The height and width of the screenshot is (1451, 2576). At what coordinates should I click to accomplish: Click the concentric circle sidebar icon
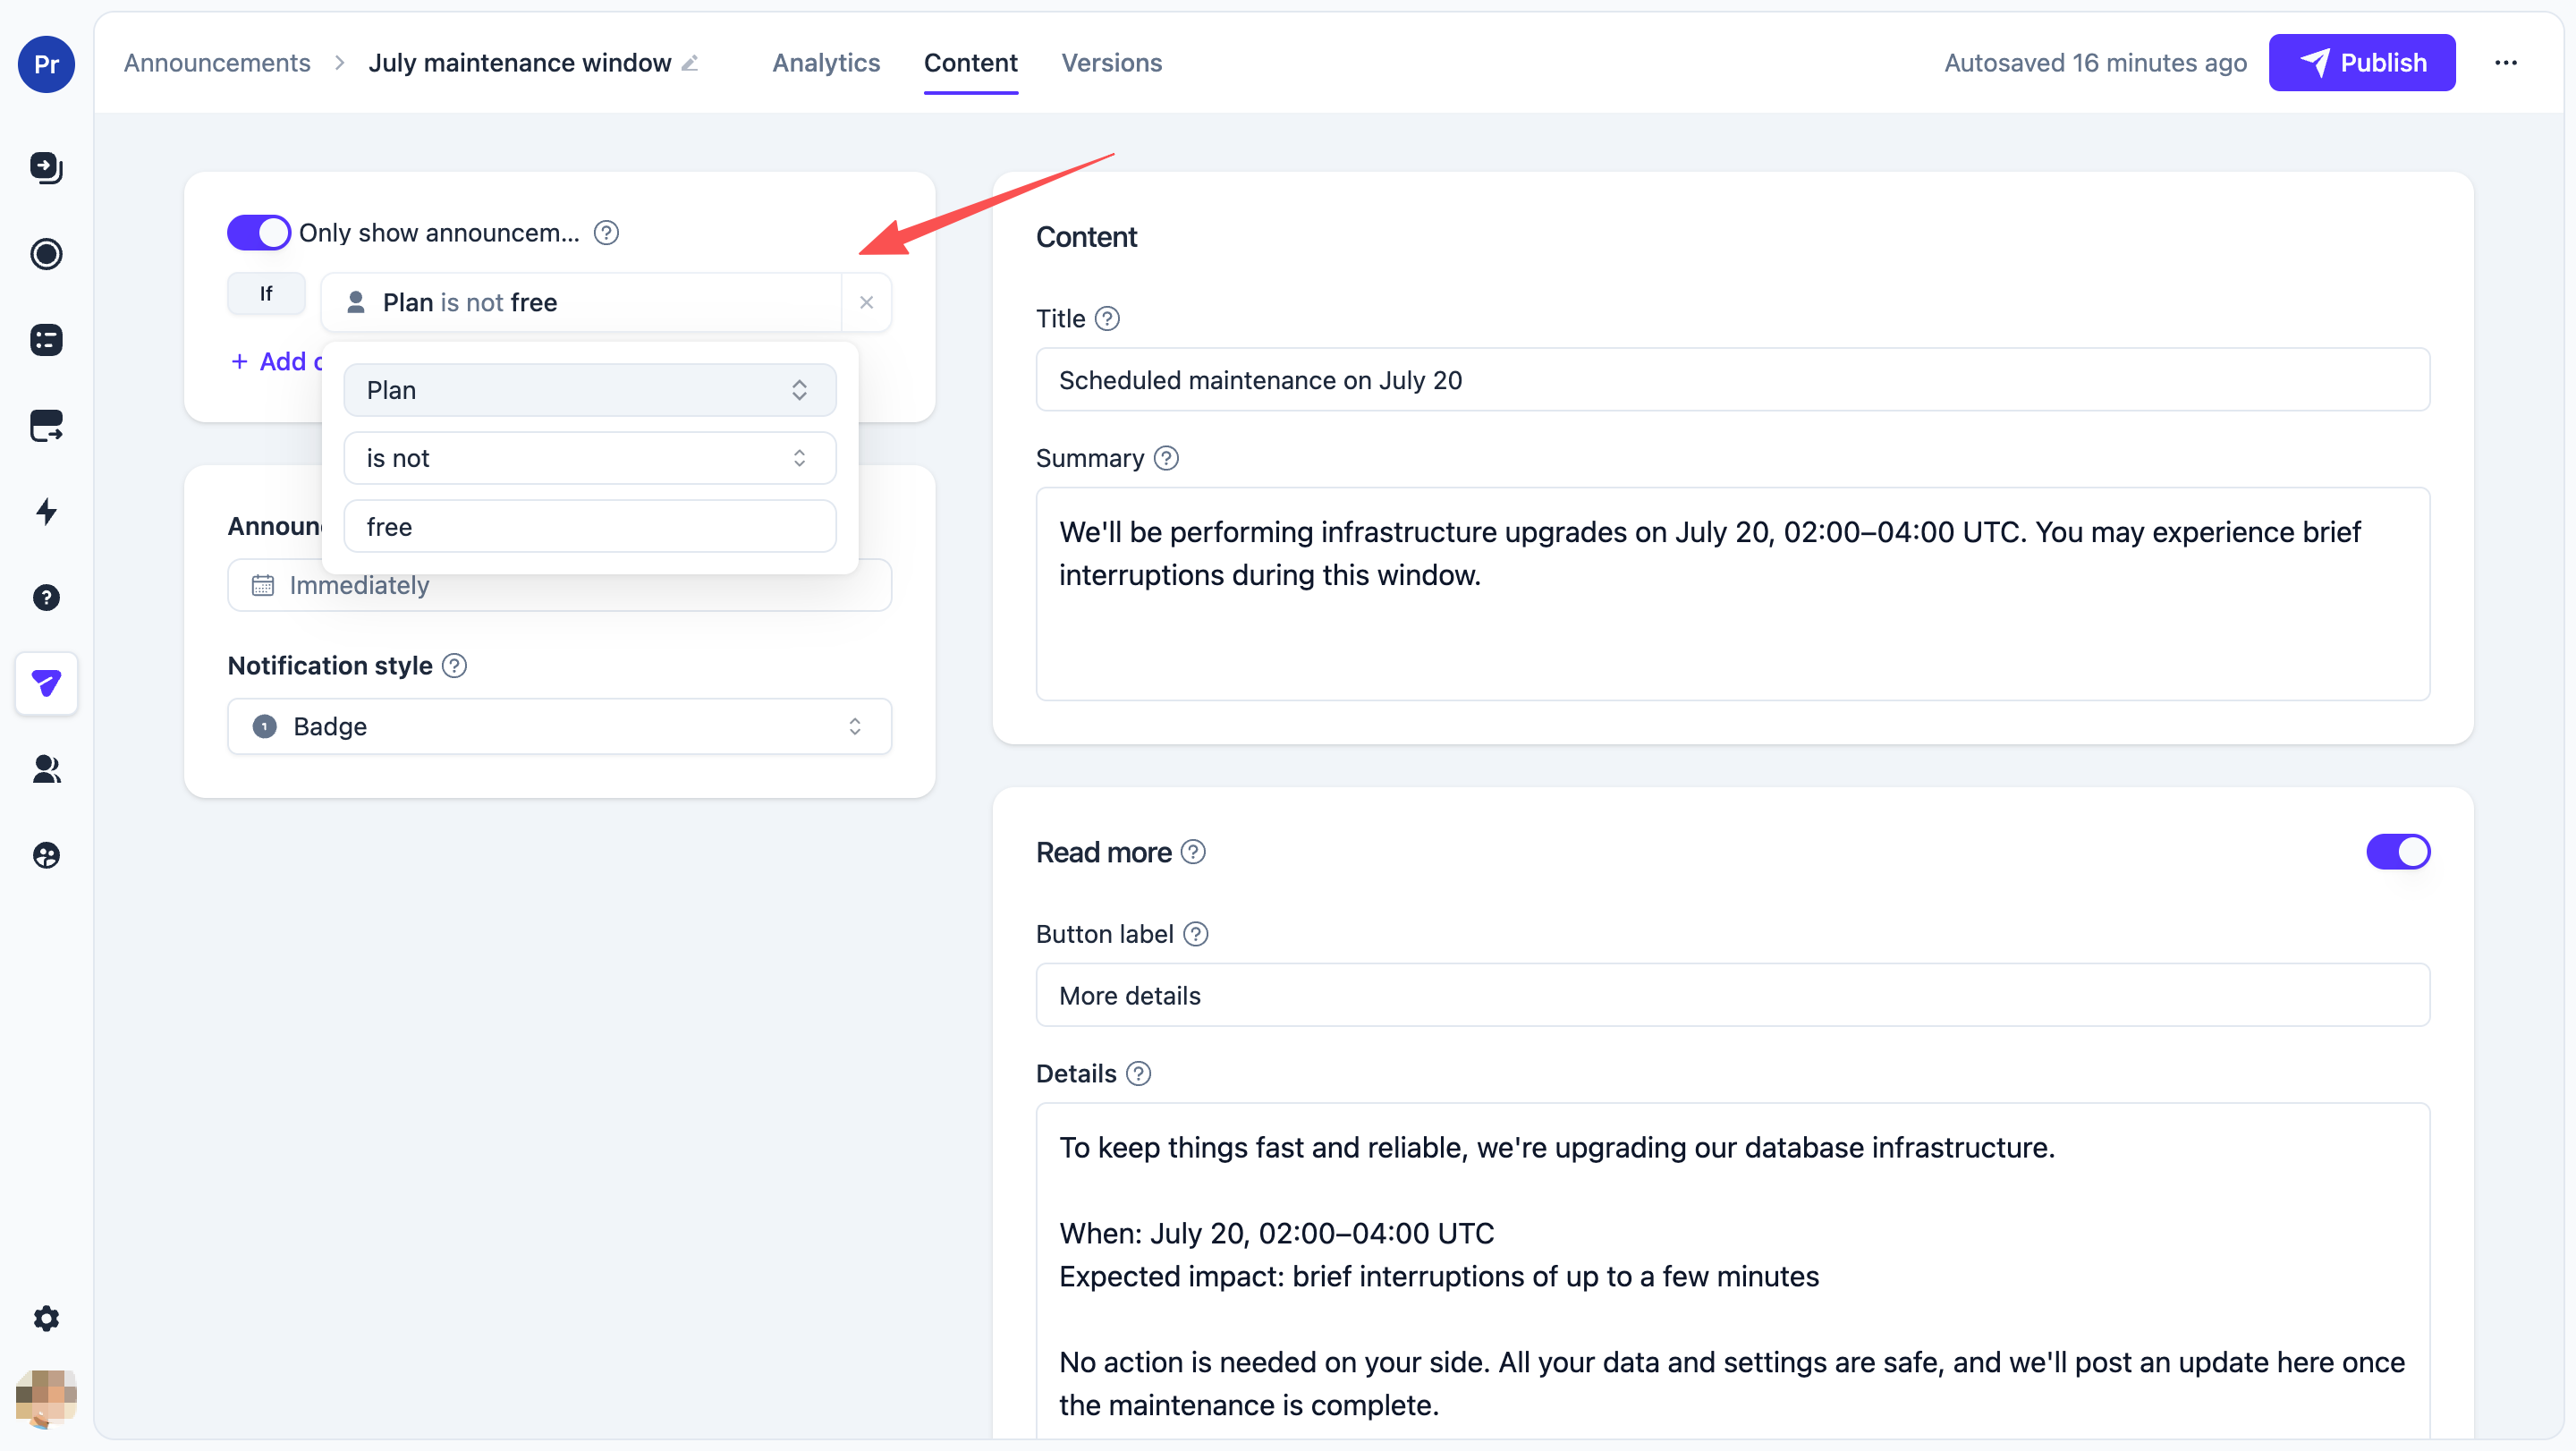pyautogui.click(x=46, y=254)
